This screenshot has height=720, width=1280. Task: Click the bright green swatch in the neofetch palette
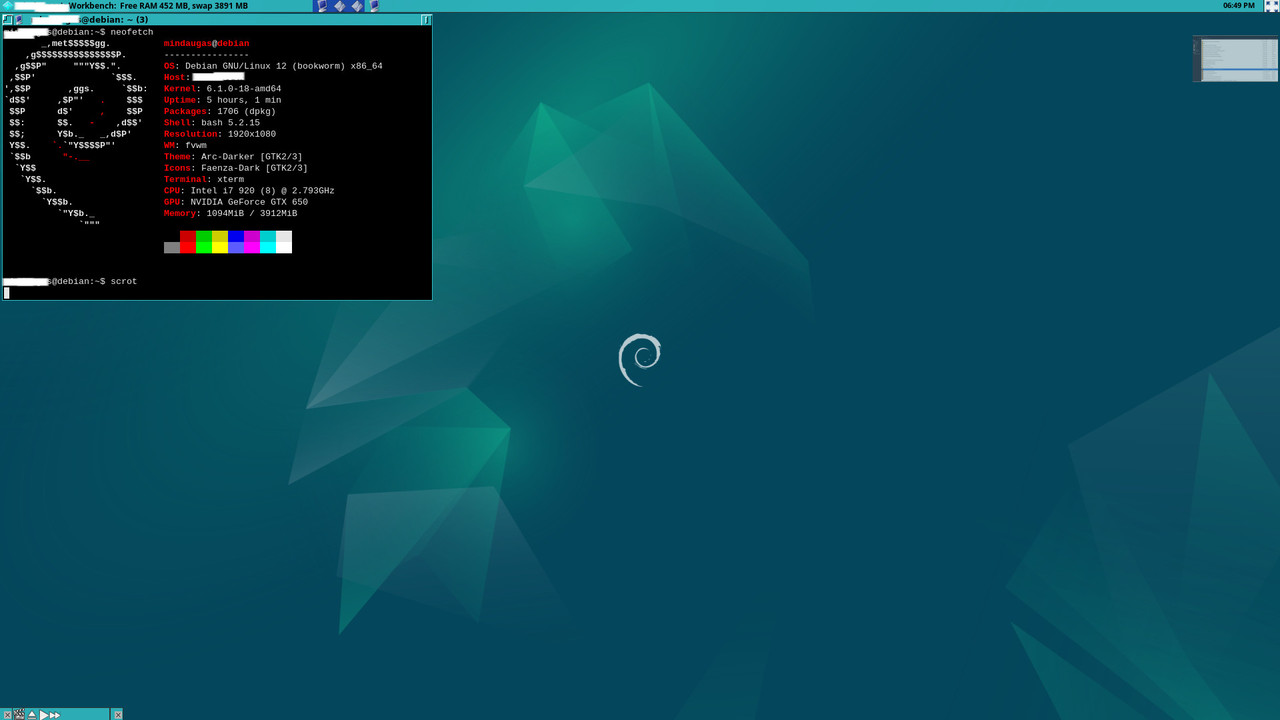pyautogui.click(x=204, y=248)
